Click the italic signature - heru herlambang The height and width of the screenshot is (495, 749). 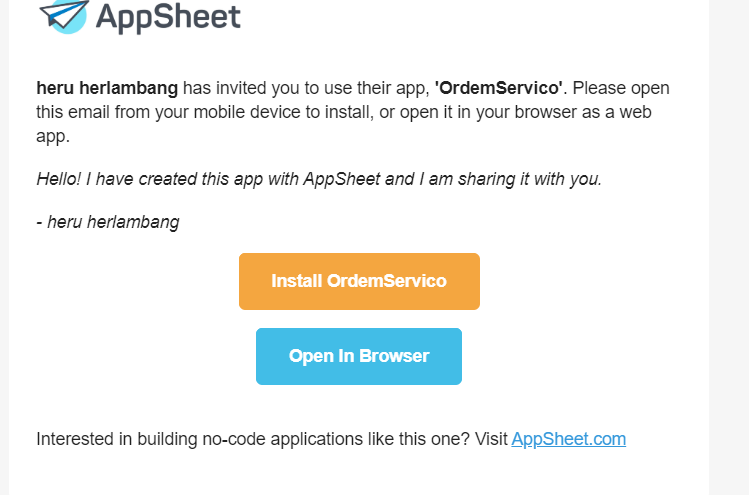click(108, 222)
